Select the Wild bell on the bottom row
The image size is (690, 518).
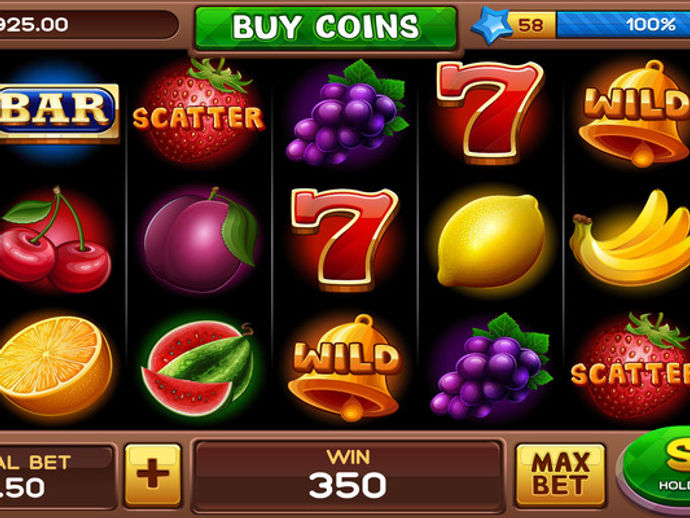click(345, 367)
